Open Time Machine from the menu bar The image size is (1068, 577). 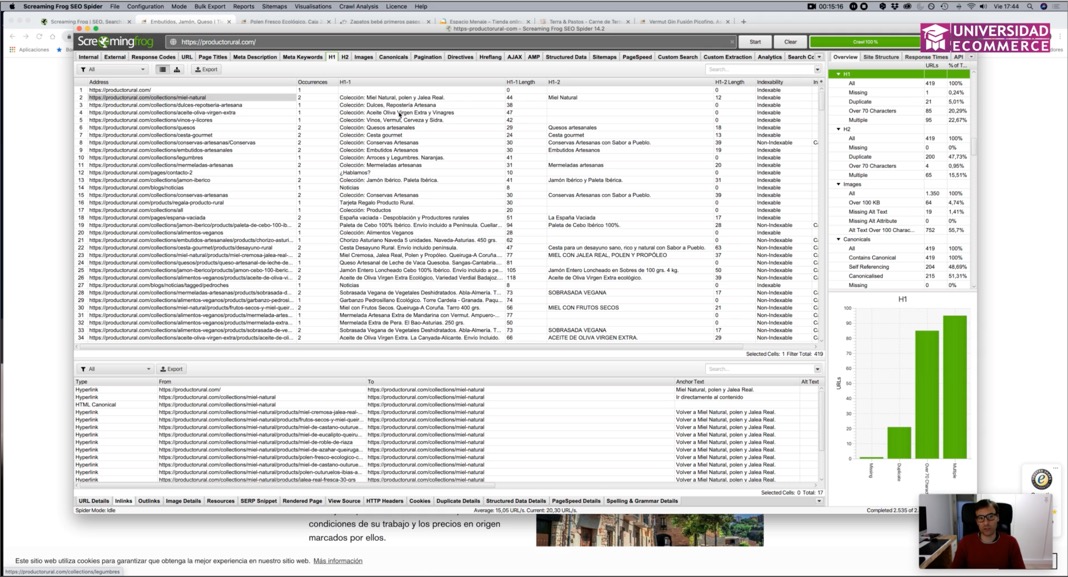pos(944,6)
